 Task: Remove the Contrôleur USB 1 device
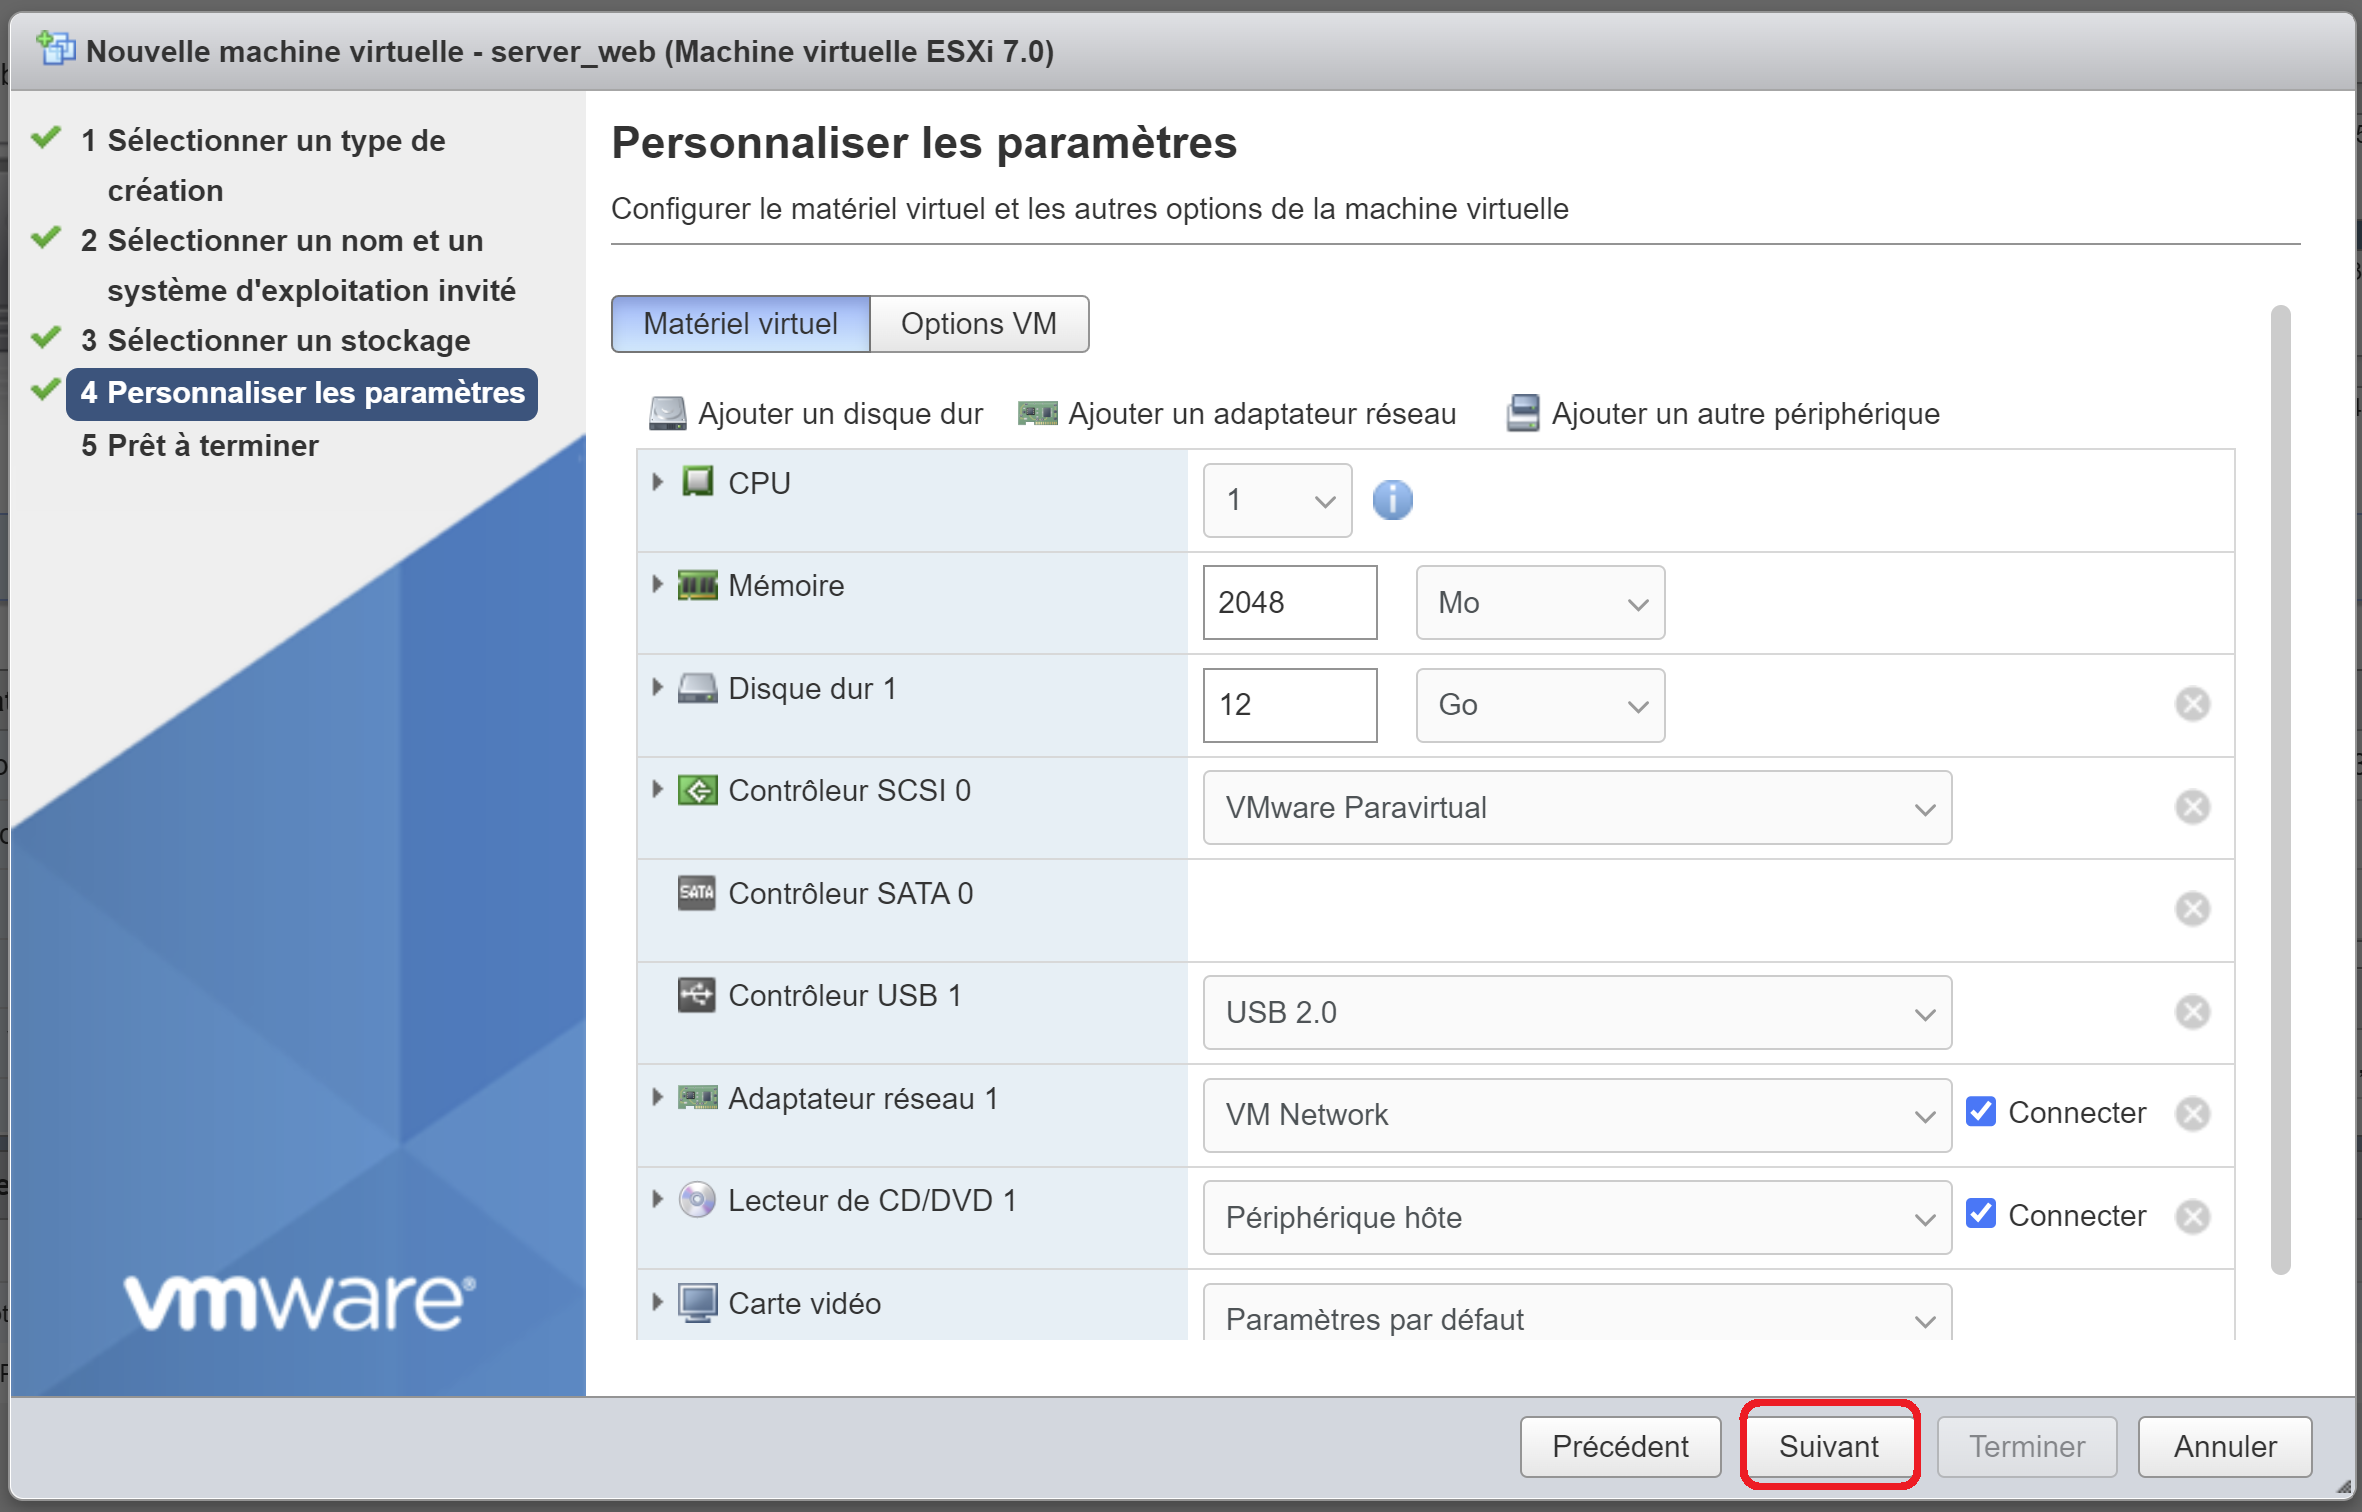2192,1012
